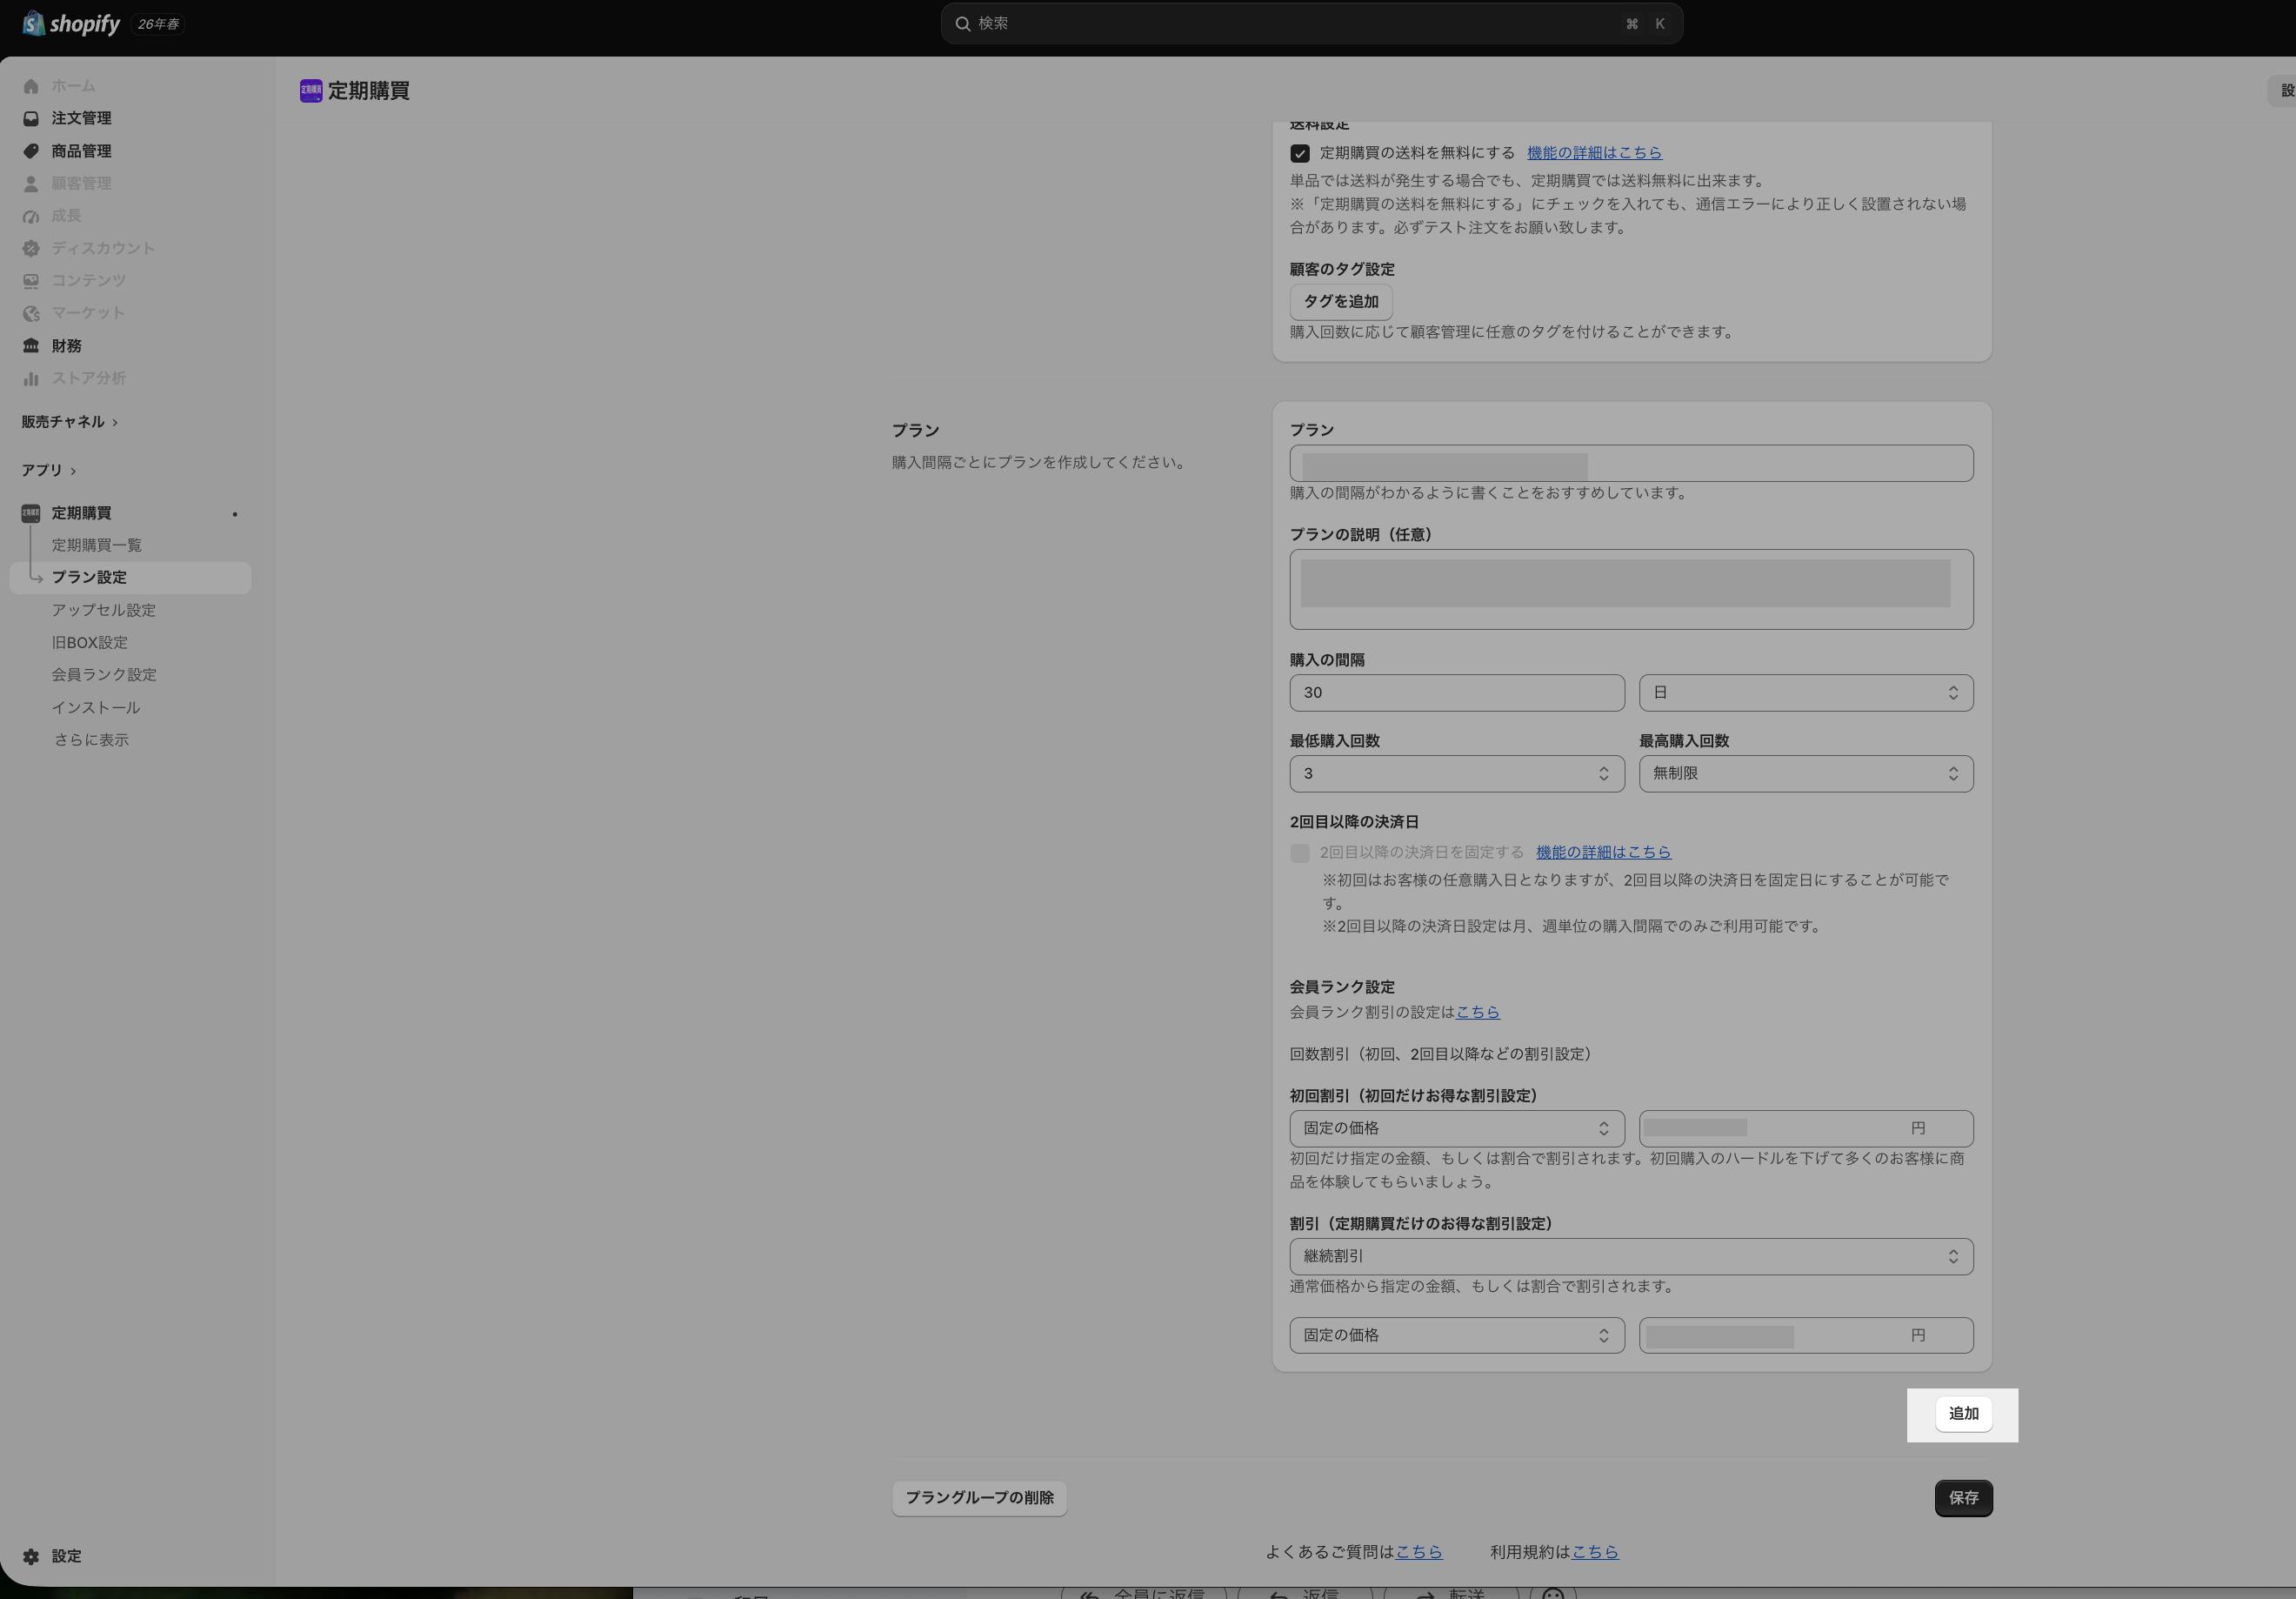The height and width of the screenshot is (1599, 2296).
Task: Open the 継続割引 dropdown
Action: (x=1632, y=1256)
